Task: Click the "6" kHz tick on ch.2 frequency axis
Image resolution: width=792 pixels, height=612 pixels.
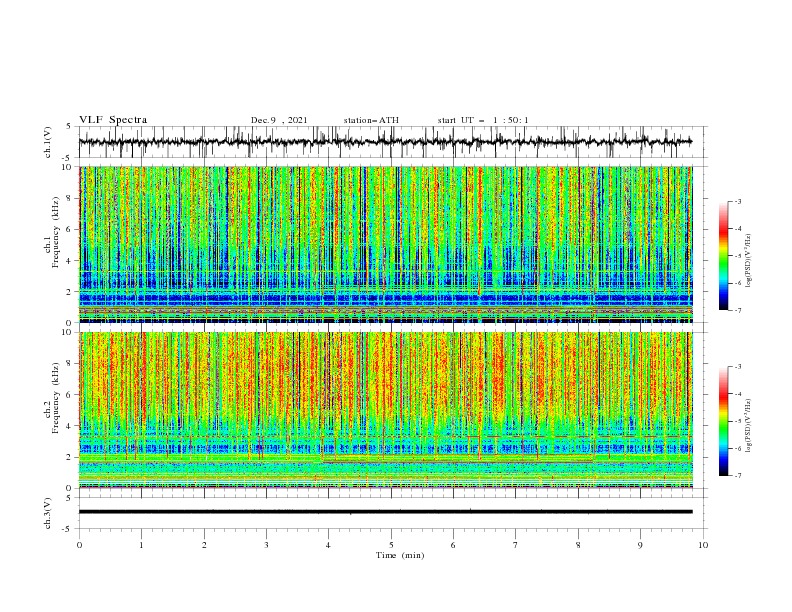Action: [70, 395]
